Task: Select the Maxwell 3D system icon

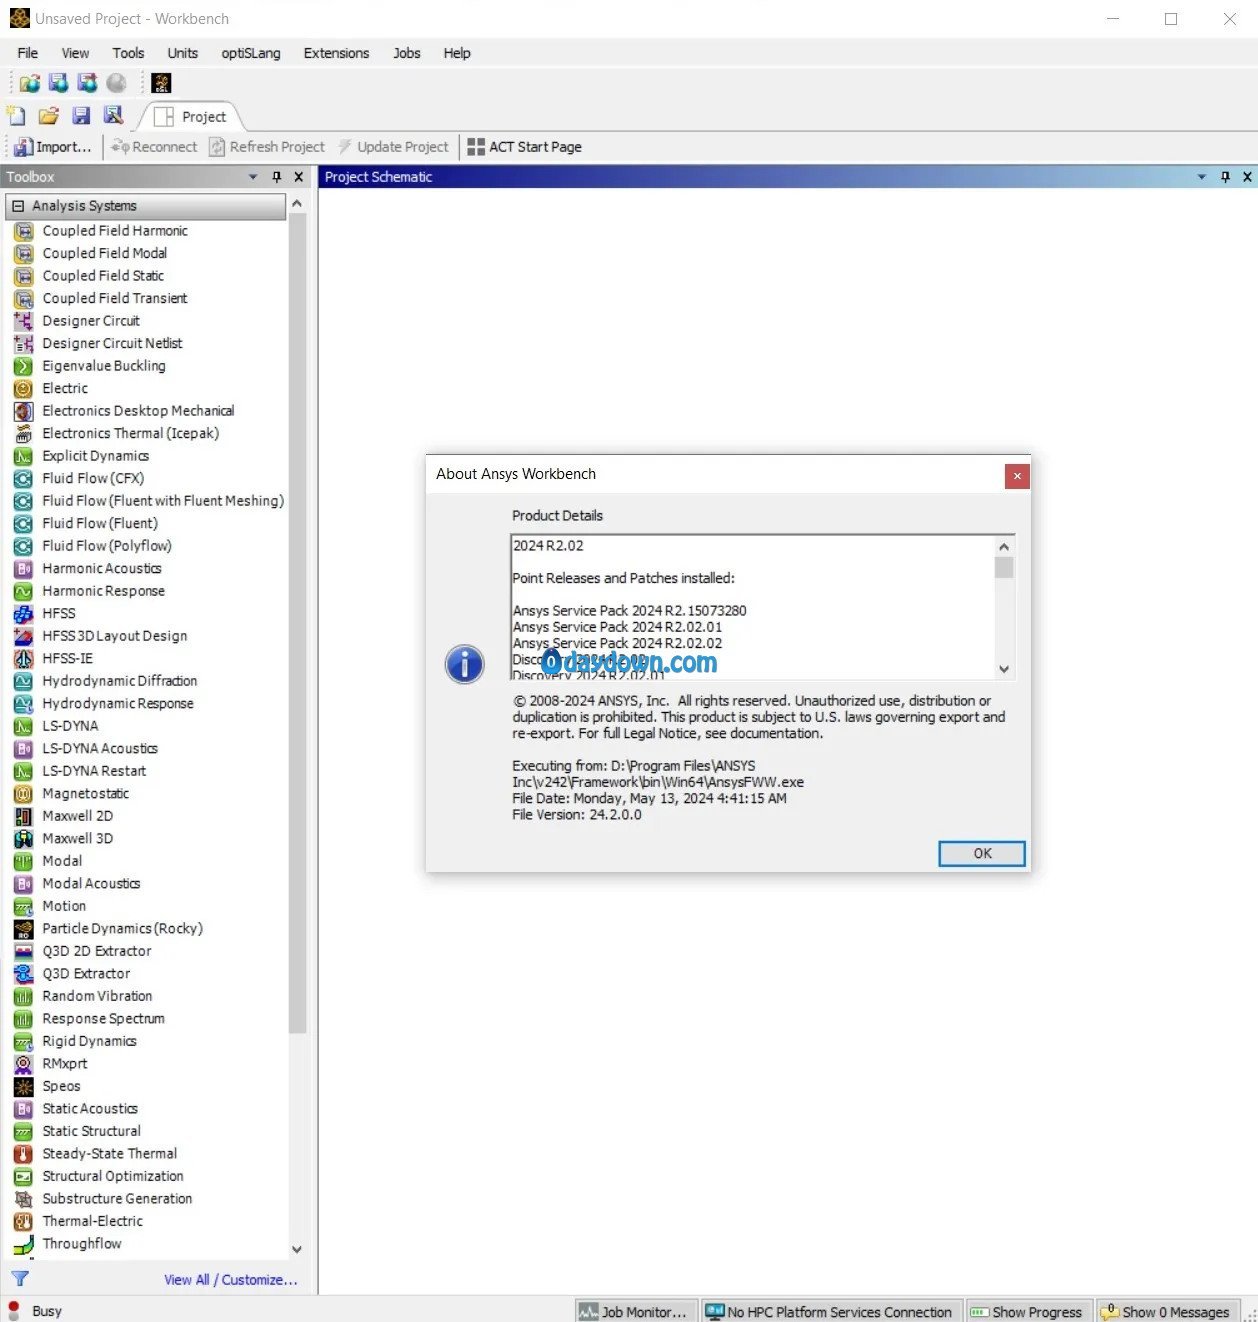Action: click(x=23, y=838)
